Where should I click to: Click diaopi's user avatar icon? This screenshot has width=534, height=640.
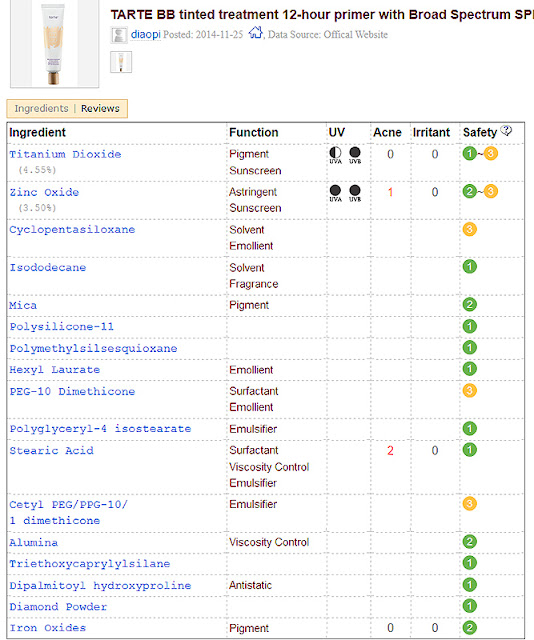coord(119,35)
